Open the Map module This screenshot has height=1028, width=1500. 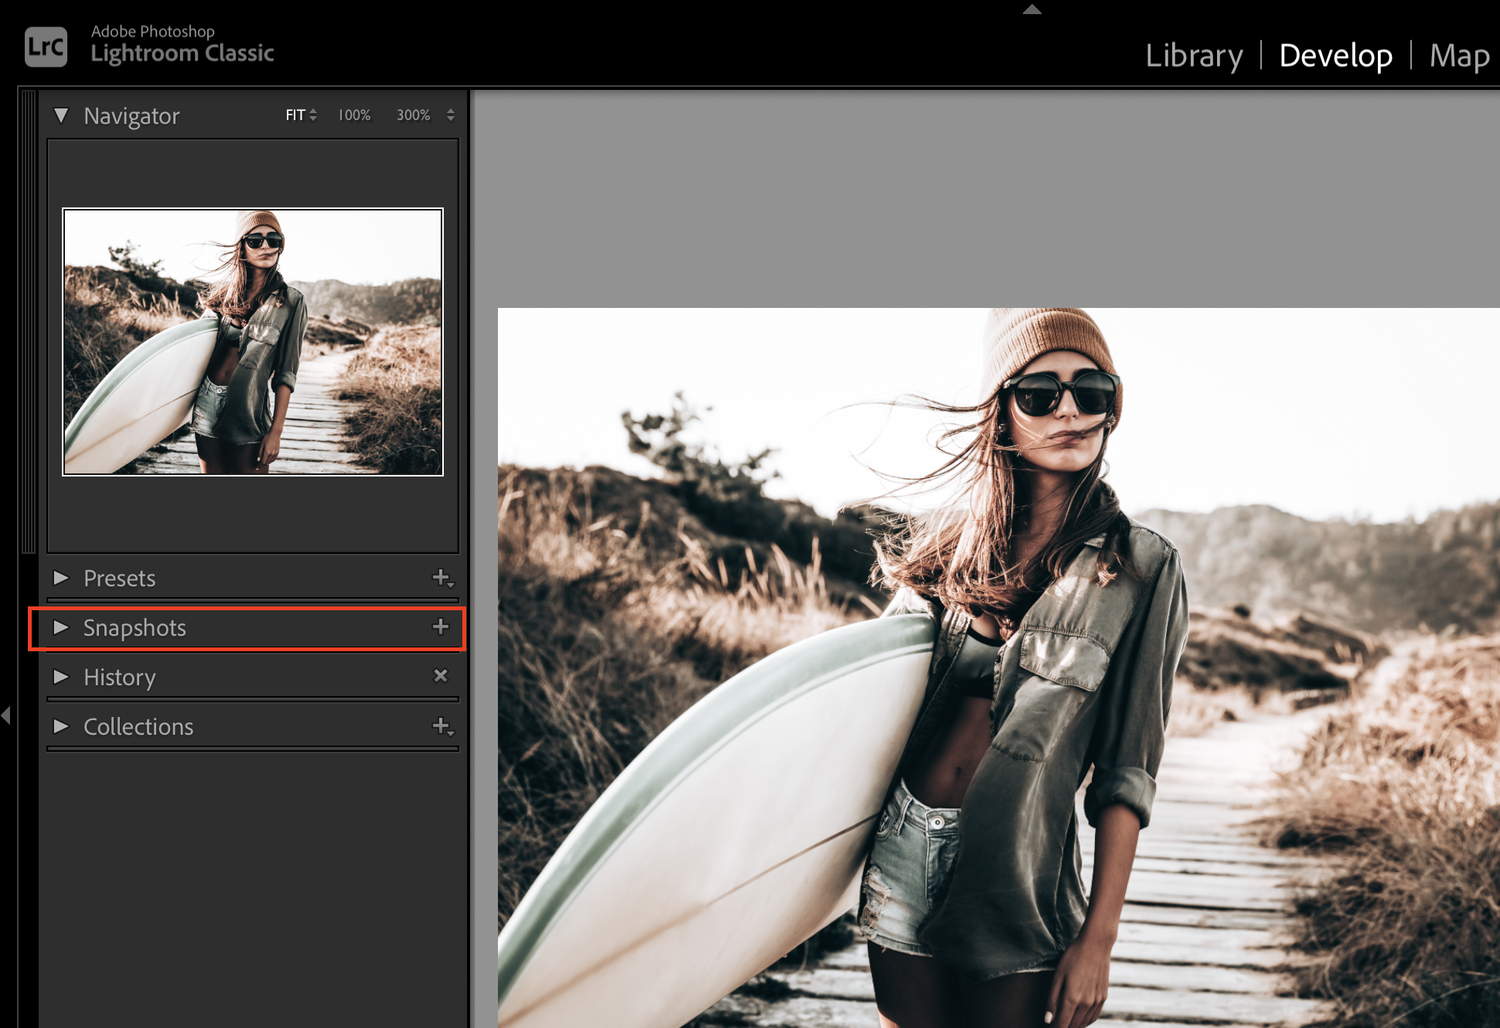1459,55
